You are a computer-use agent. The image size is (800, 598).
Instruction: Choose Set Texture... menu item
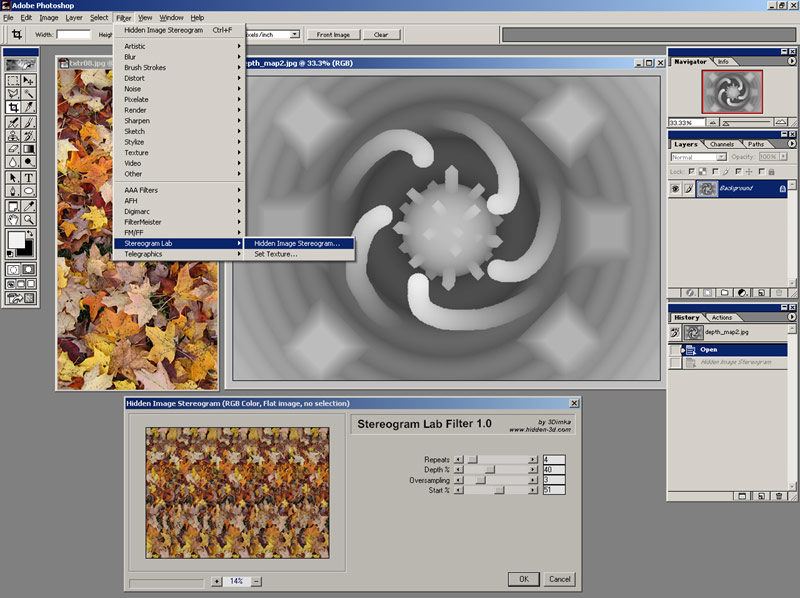point(298,254)
